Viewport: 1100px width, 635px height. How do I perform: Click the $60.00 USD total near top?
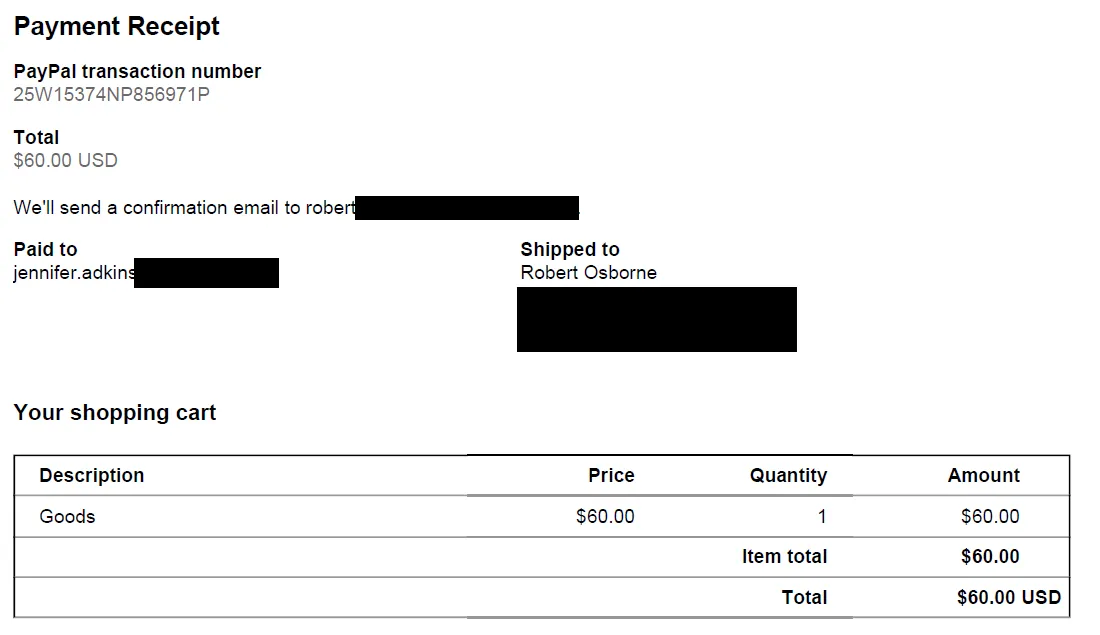click(65, 161)
